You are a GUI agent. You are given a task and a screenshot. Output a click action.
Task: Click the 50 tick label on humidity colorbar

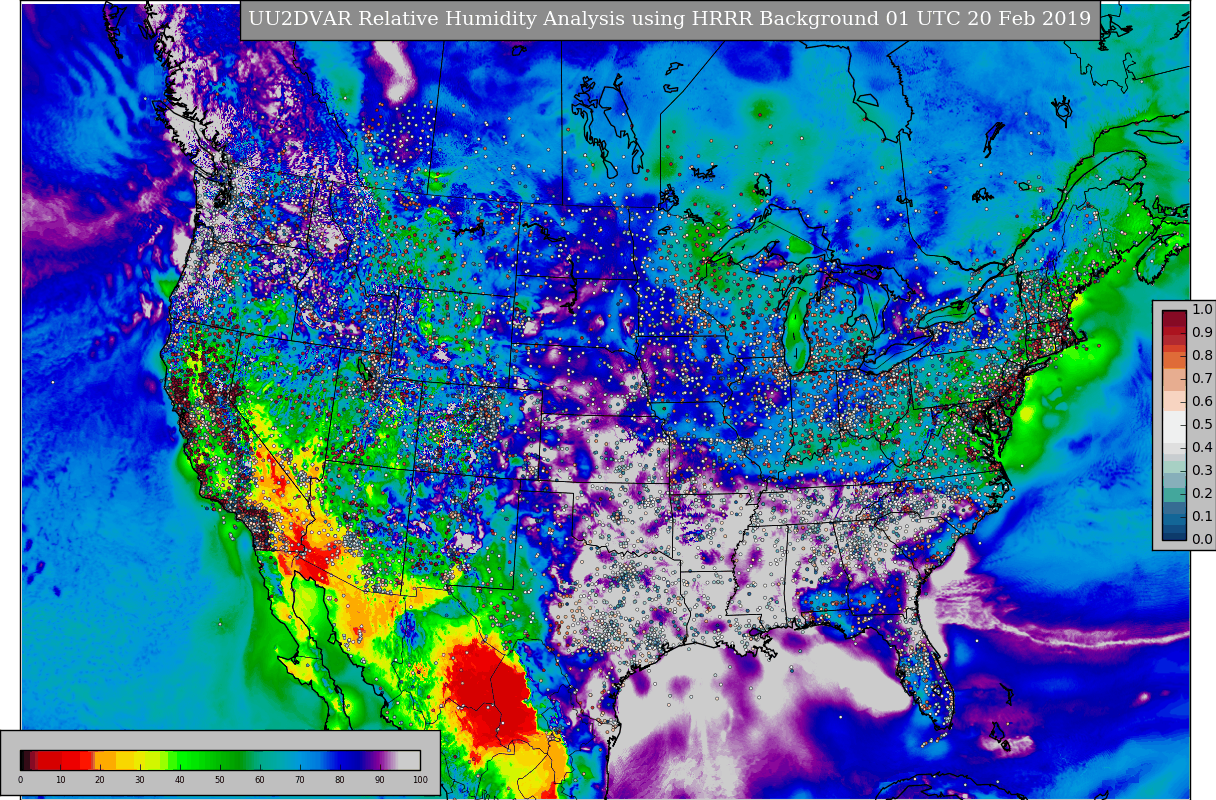pyautogui.click(x=220, y=780)
